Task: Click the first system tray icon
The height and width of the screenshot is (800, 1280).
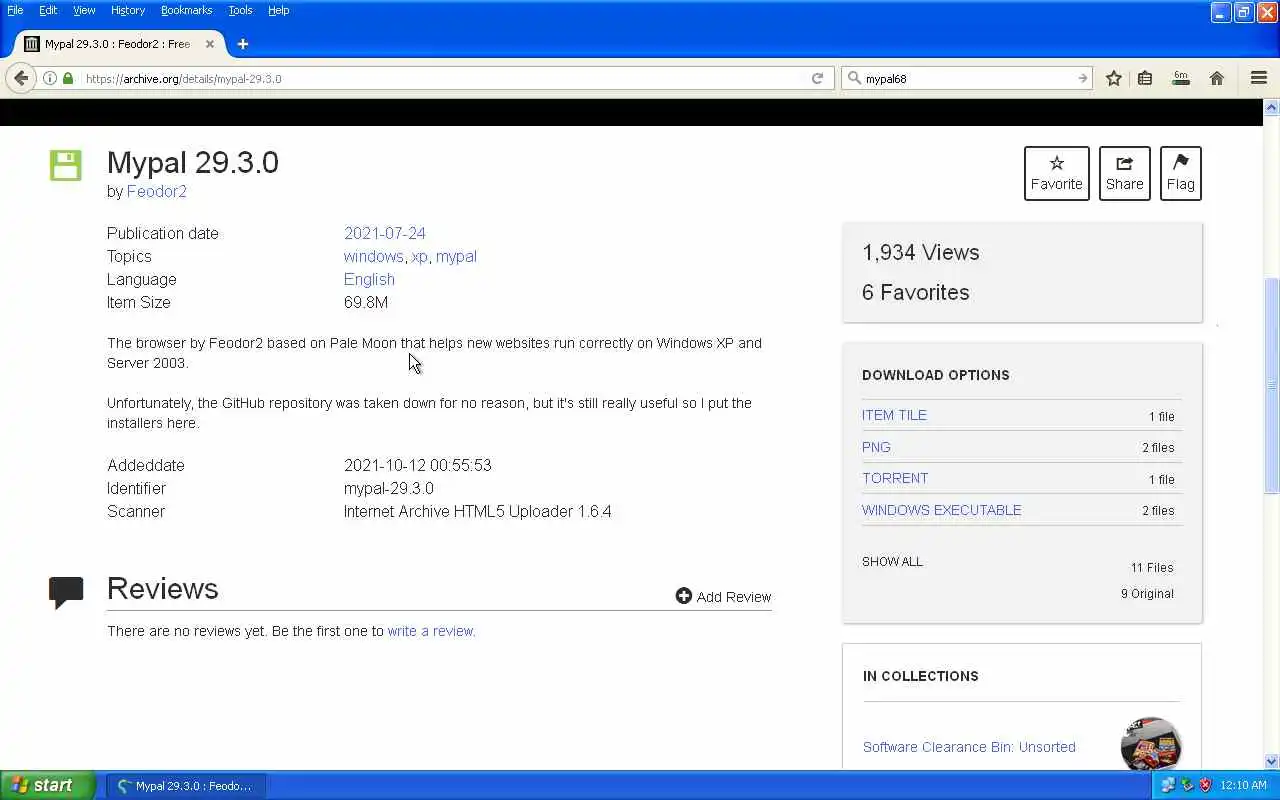Action: (1168, 786)
